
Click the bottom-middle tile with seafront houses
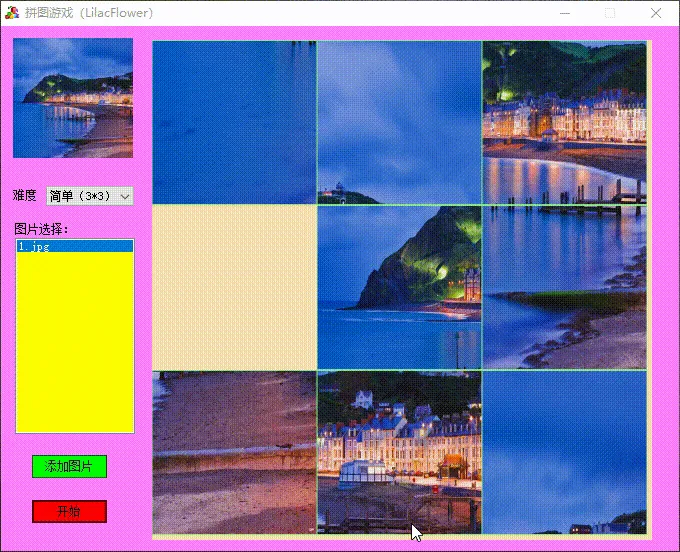click(x=399, y=452)
